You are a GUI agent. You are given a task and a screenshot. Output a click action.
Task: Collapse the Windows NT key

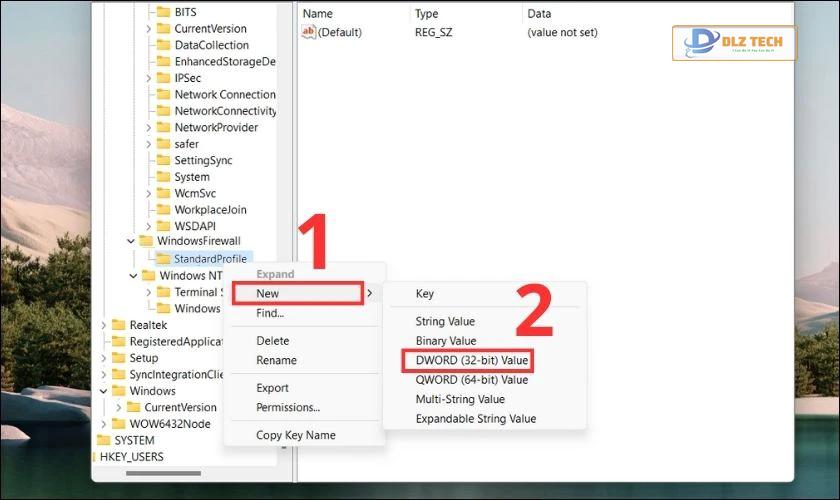click(133, 276)
